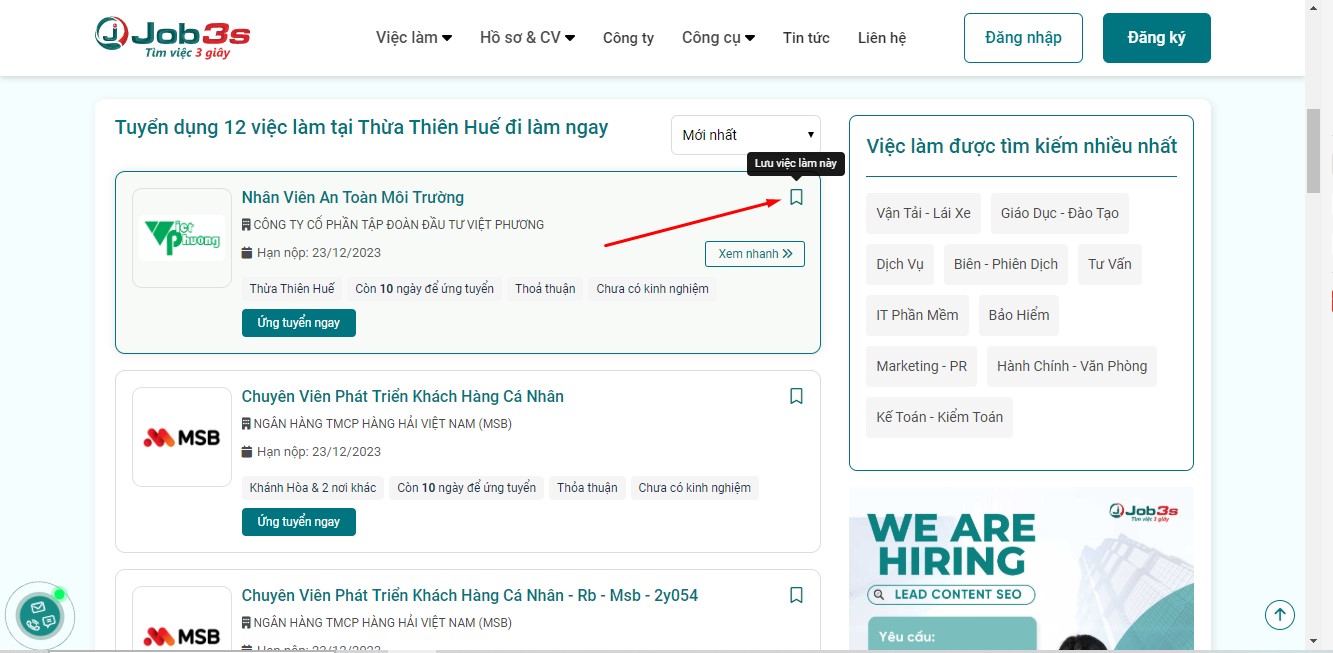
Task: Click Ứng tuyển ngay on the first job
Action: tap(298, 322)
